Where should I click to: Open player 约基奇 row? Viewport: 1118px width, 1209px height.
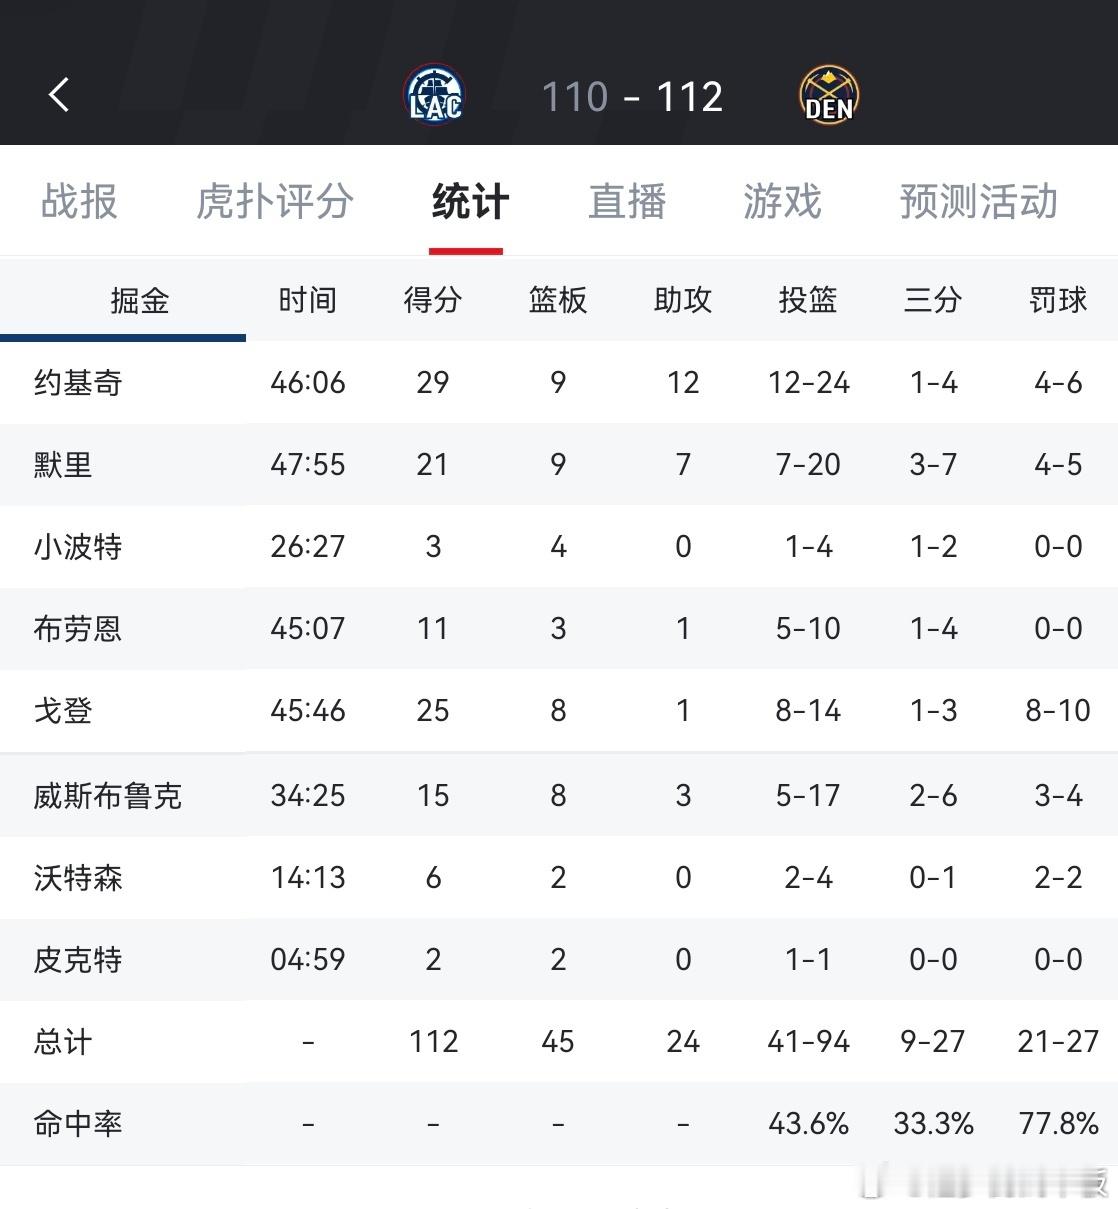[559, 382]
